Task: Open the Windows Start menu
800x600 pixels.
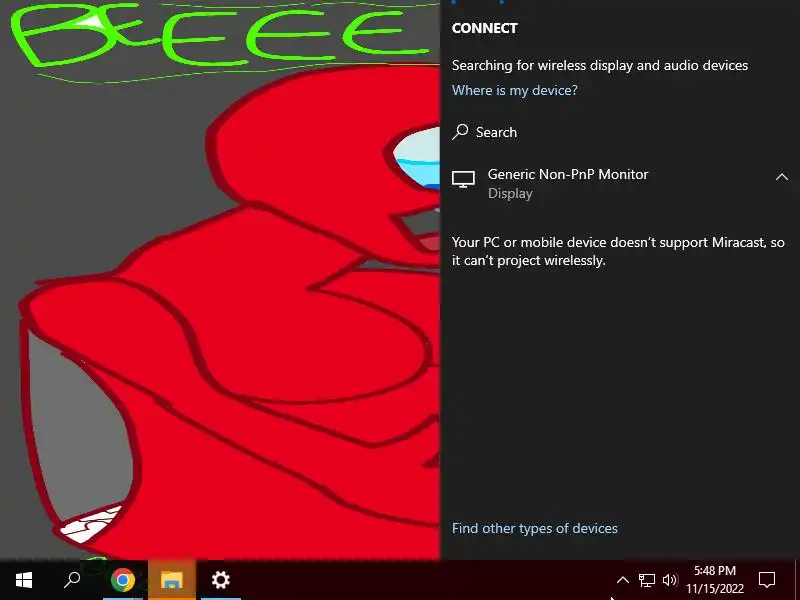Action: (24, 580)
